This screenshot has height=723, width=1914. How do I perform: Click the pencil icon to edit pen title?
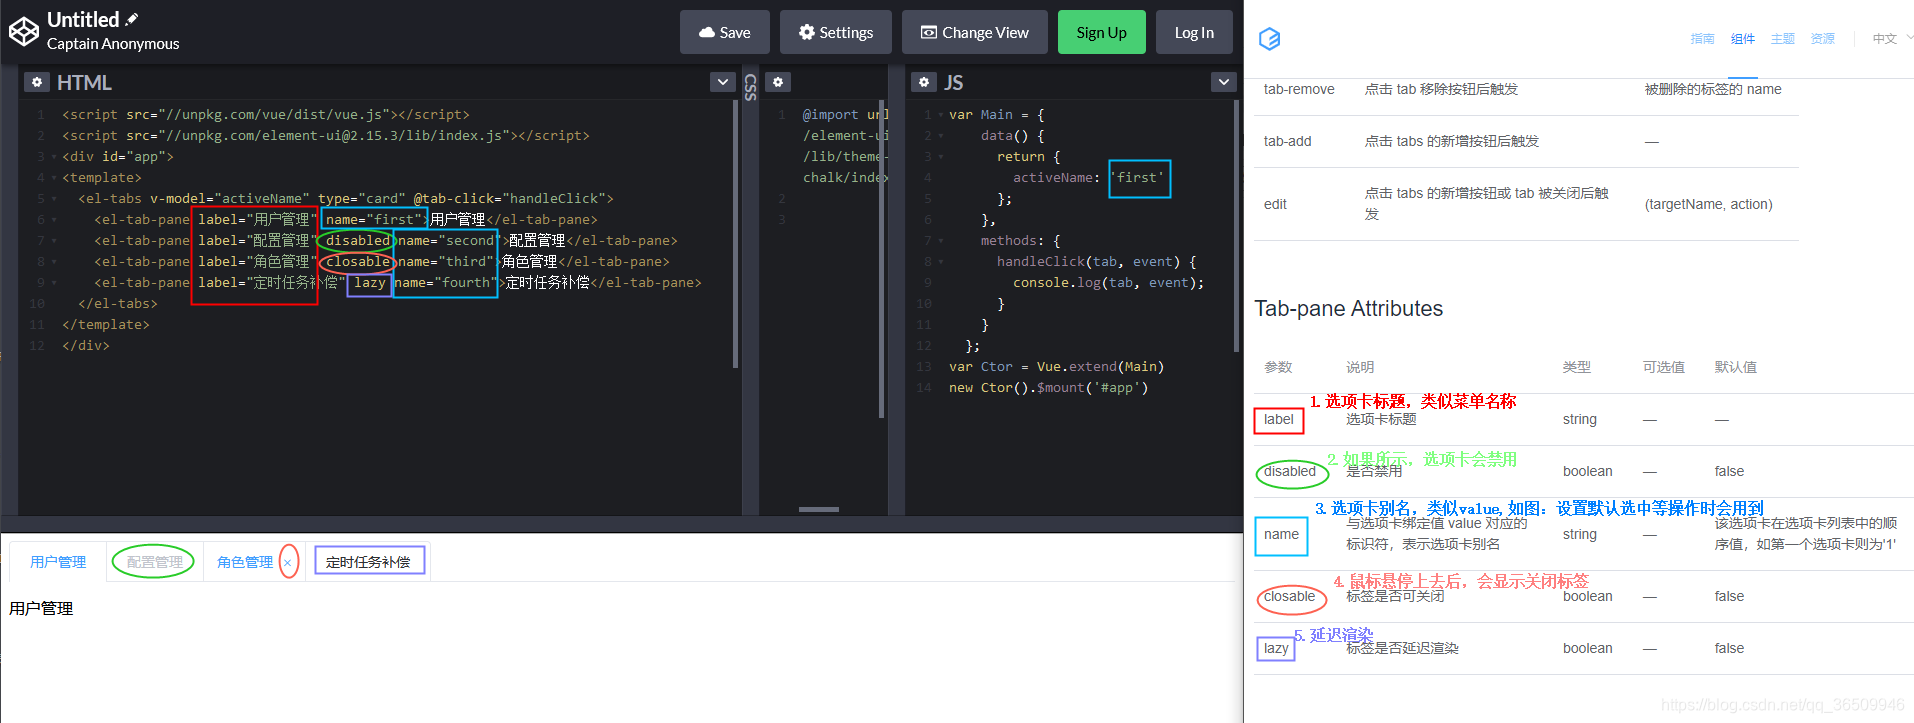(132, 19)
